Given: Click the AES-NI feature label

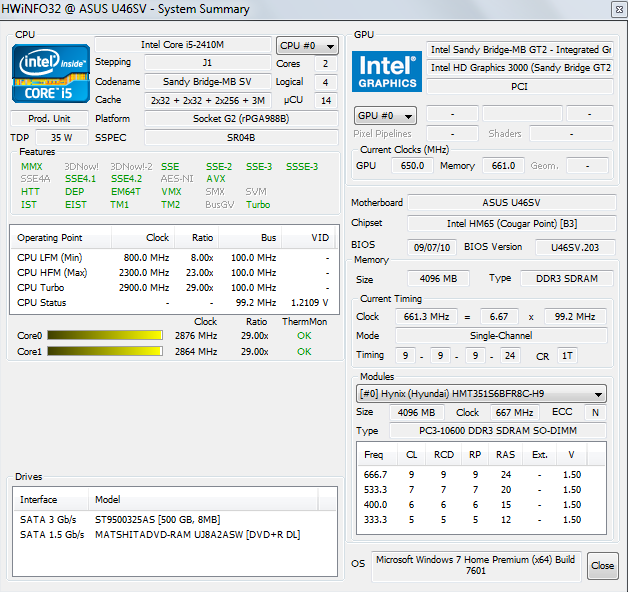Looking at the screenshot, I should (177, 179).
